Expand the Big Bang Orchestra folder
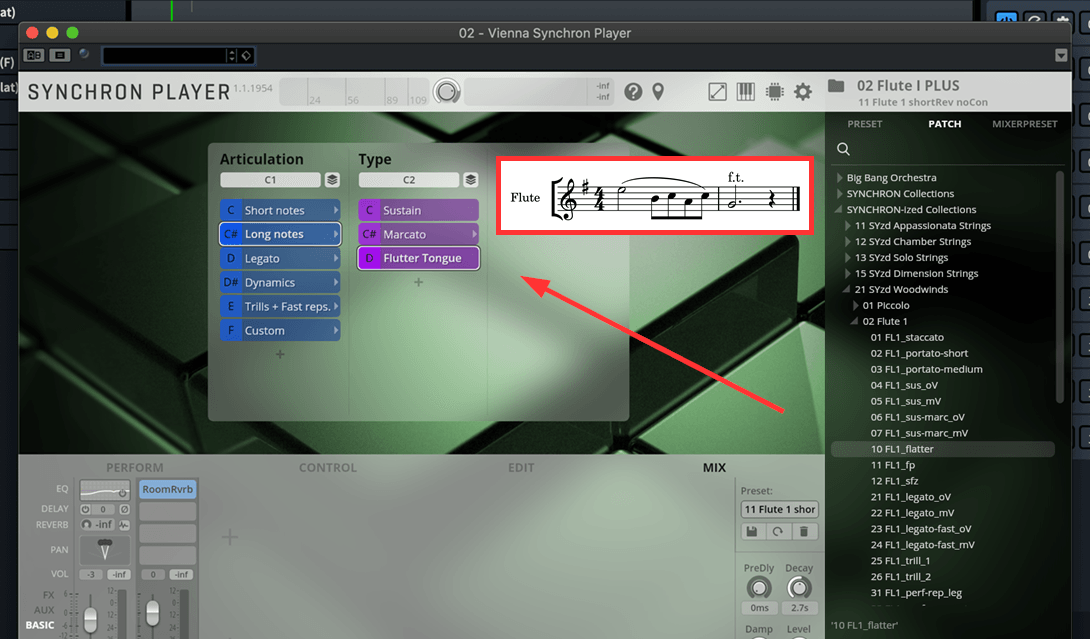This screenshot has width=1090, height=639. coord(840,178)
